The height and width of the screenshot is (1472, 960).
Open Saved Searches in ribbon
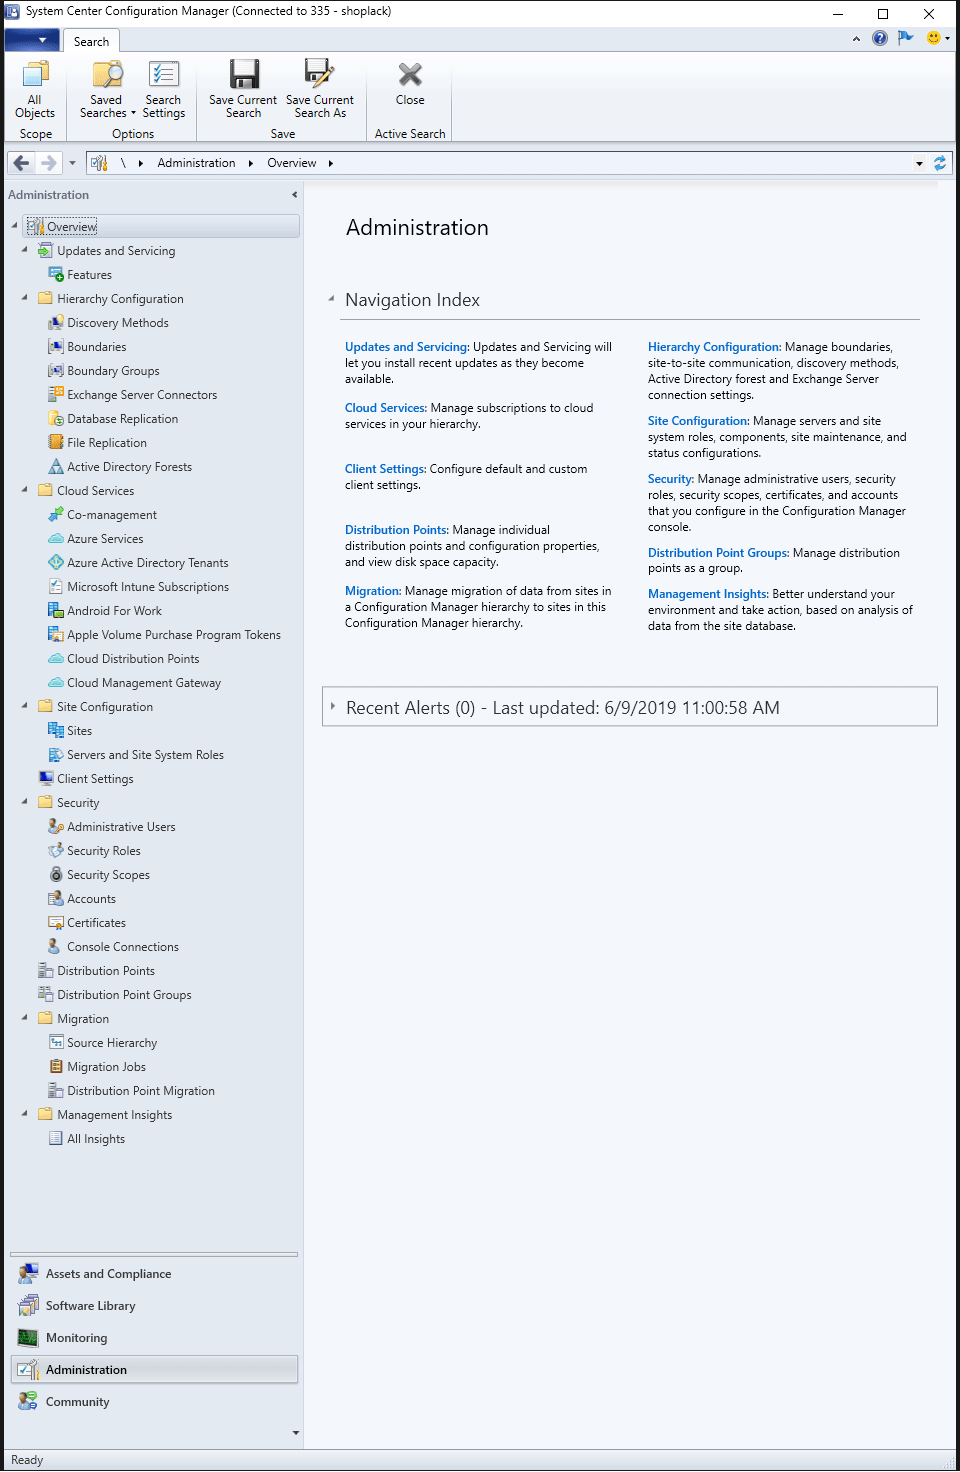click(x=107, y=90)
